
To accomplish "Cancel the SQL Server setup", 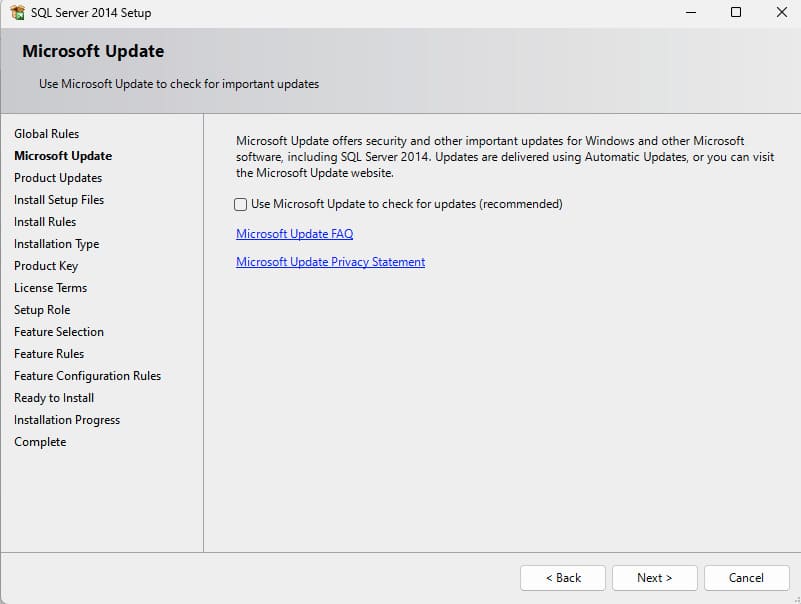I will click(x=746, y=578).
